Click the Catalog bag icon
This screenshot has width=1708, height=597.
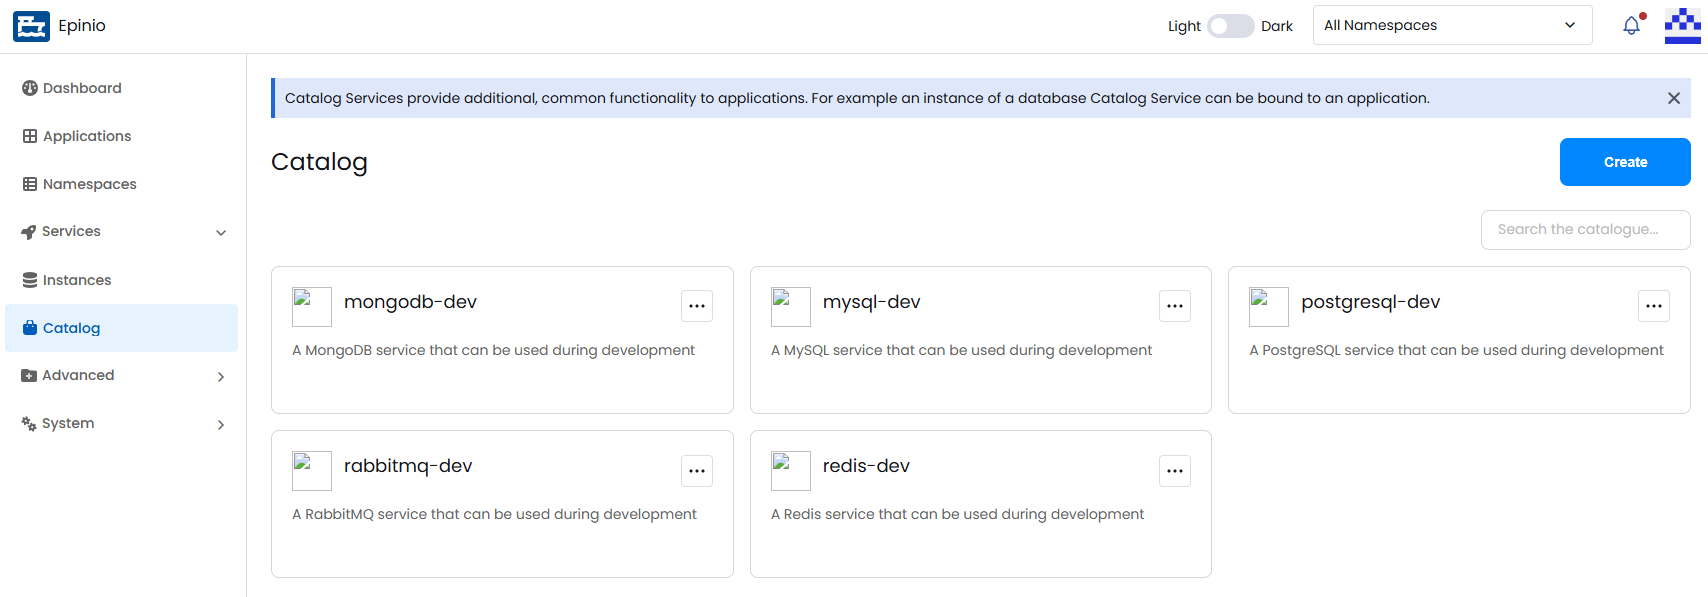[x=30, y=328]
